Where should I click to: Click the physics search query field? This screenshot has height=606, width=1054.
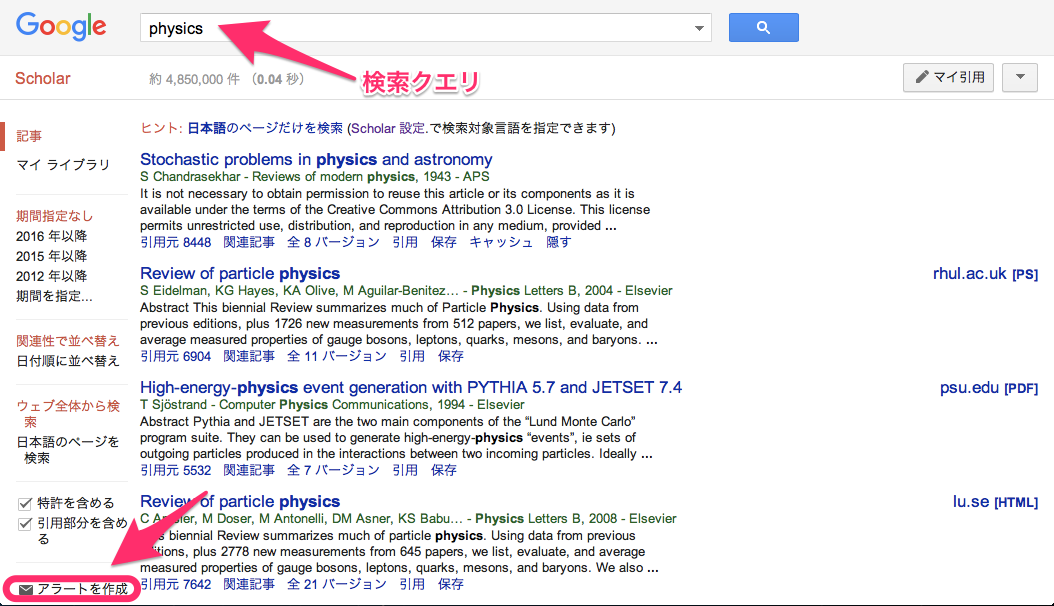pos(425,28)
